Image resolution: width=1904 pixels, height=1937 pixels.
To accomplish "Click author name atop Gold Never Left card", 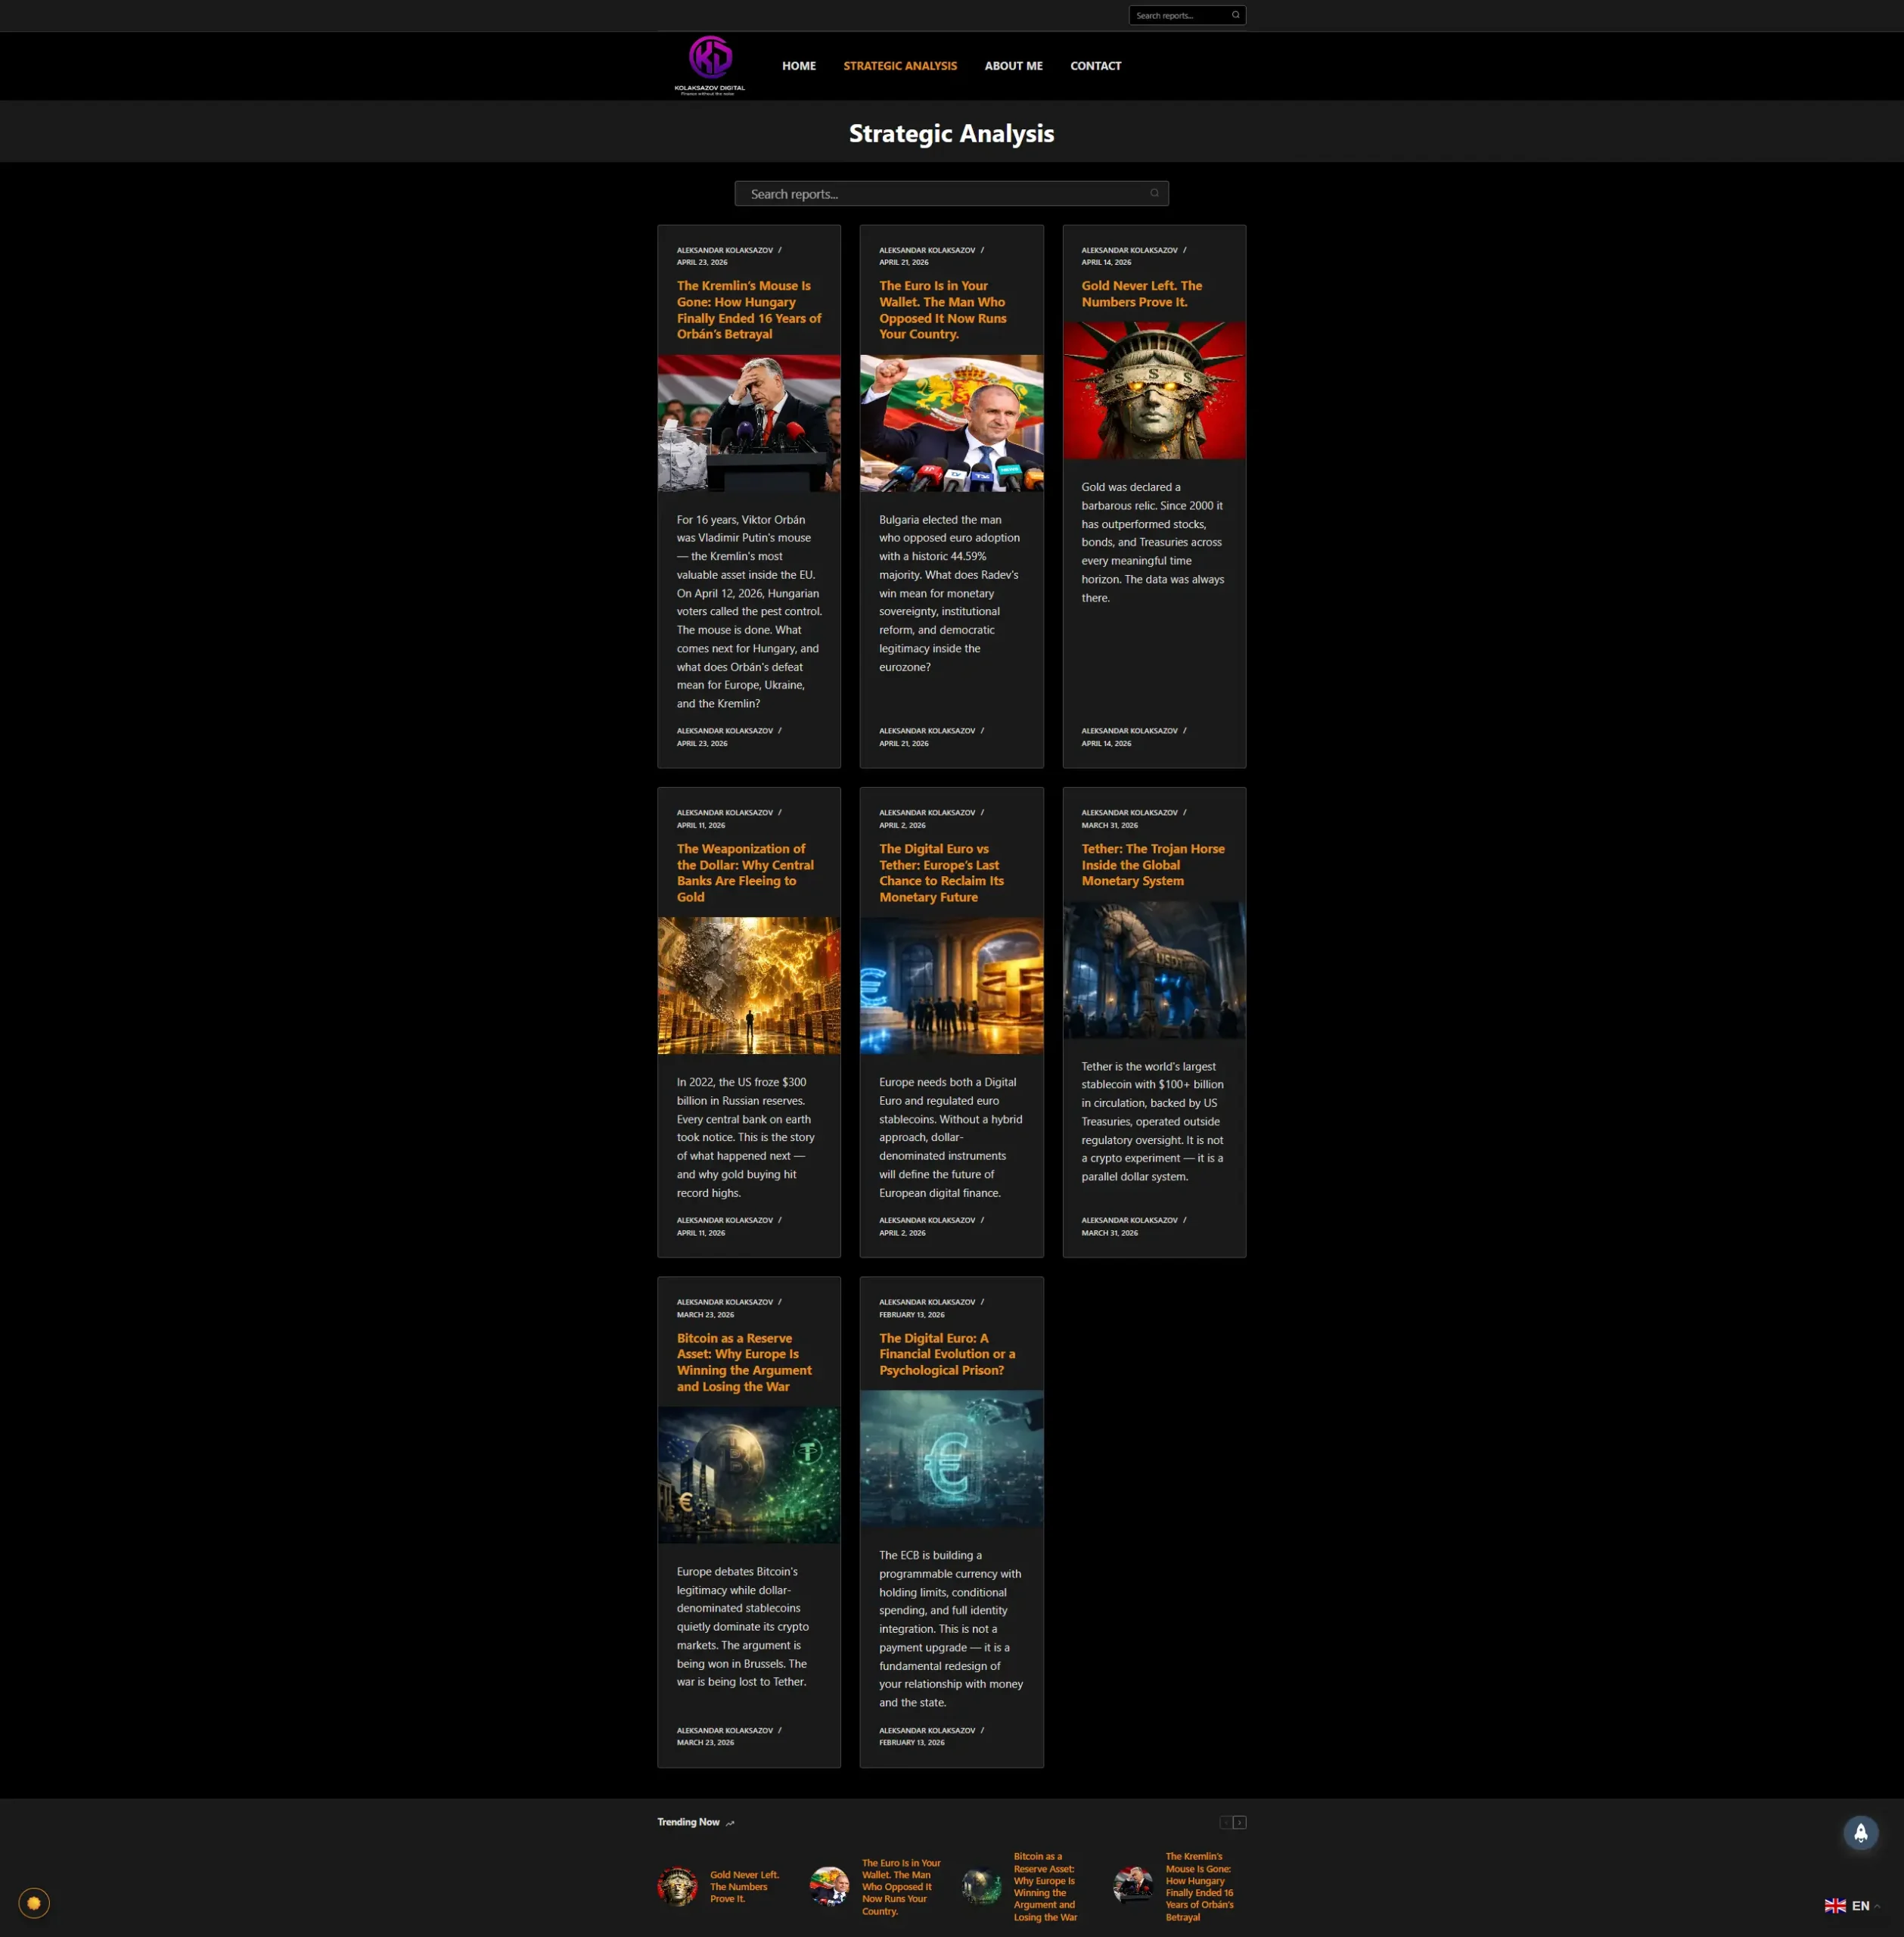I will [x=1129, y=250].
